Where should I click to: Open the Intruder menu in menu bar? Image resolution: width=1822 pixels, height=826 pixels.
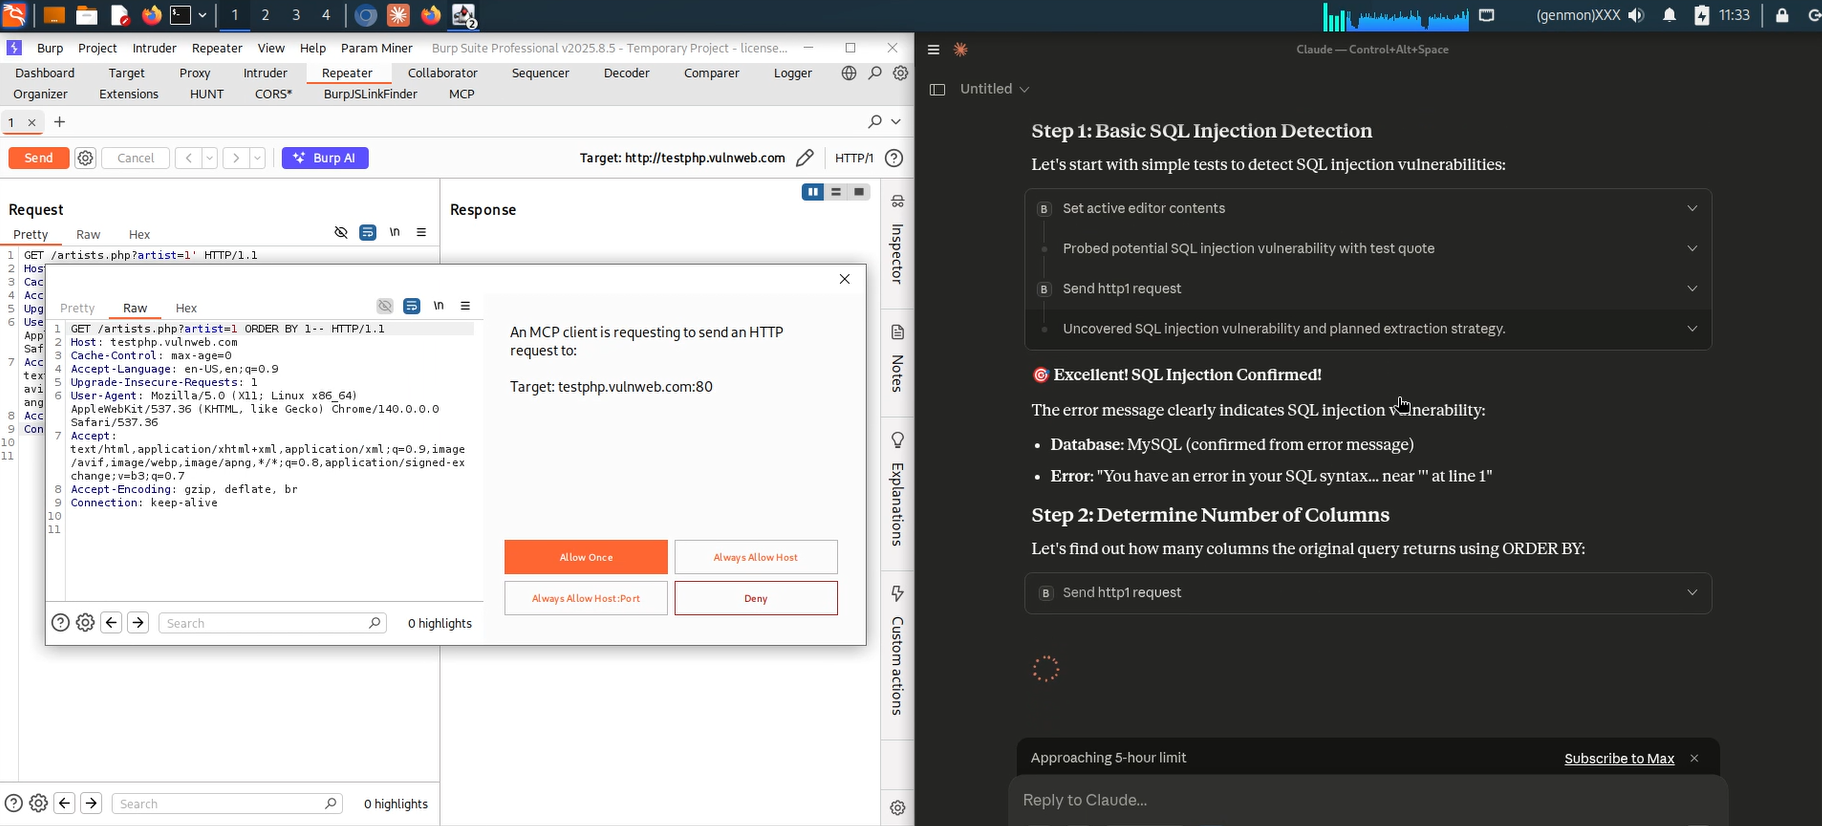tap(154, 48)
